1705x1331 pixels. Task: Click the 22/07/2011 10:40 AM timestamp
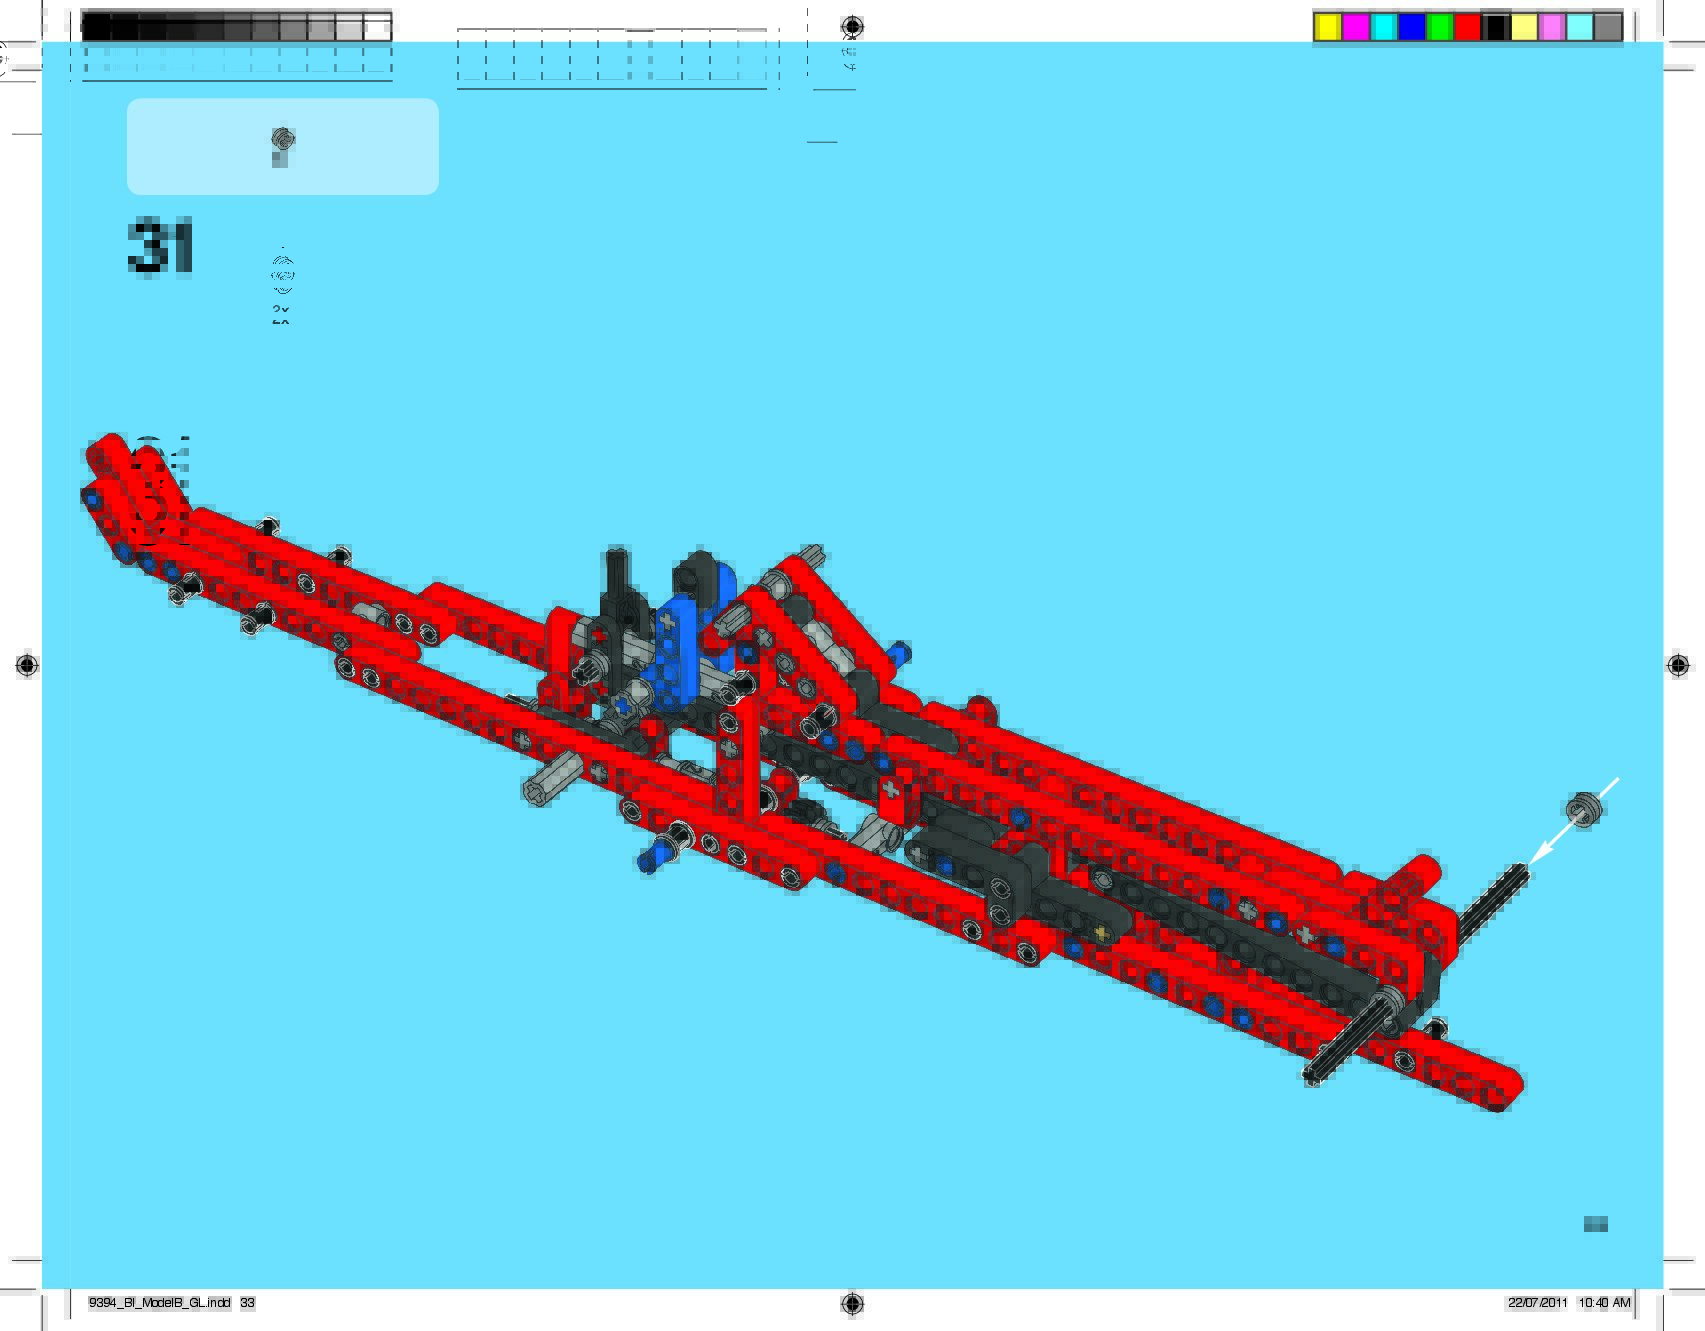(1569, 1303)
